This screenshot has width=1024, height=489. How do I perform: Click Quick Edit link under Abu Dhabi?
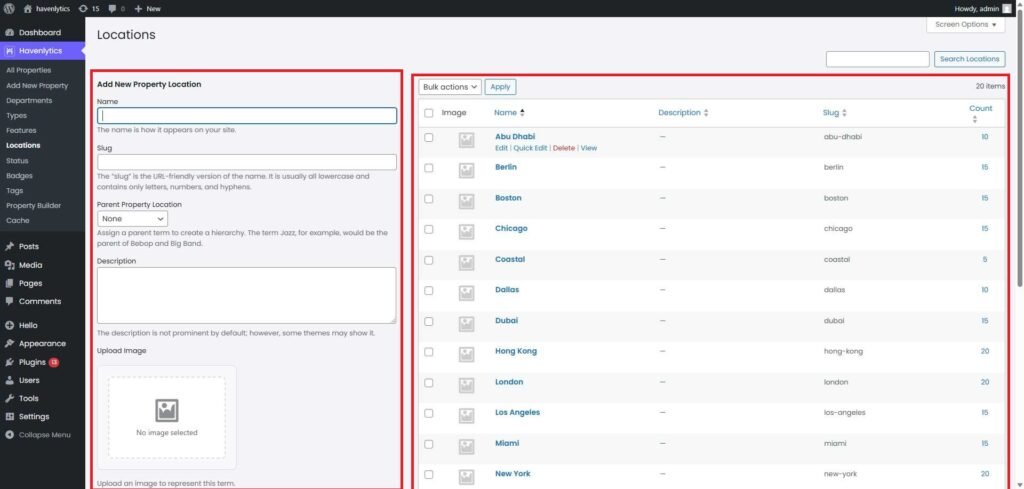530,148
